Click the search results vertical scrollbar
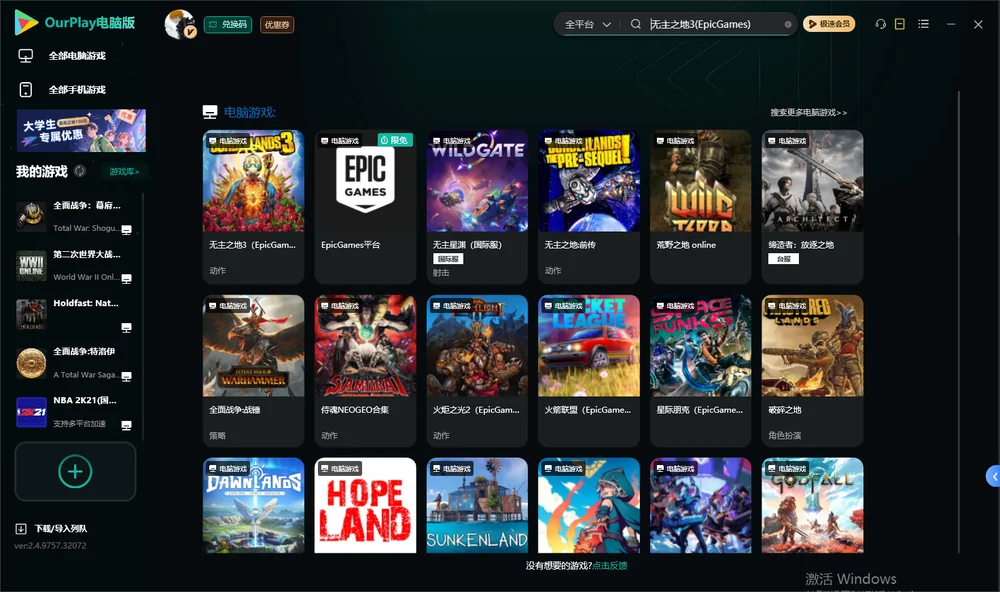The image size is (1000, 592). [x=958, y=322]
